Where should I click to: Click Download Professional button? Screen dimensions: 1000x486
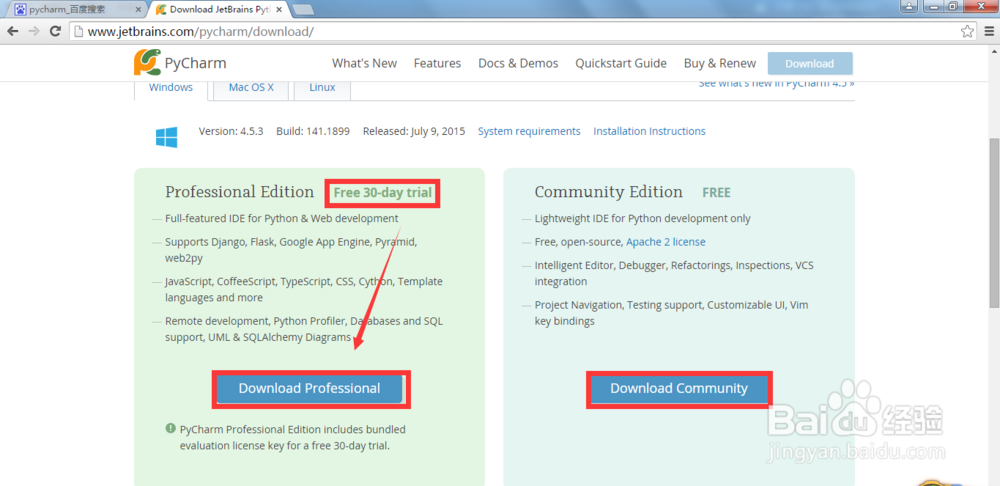[x=310, y=388]
